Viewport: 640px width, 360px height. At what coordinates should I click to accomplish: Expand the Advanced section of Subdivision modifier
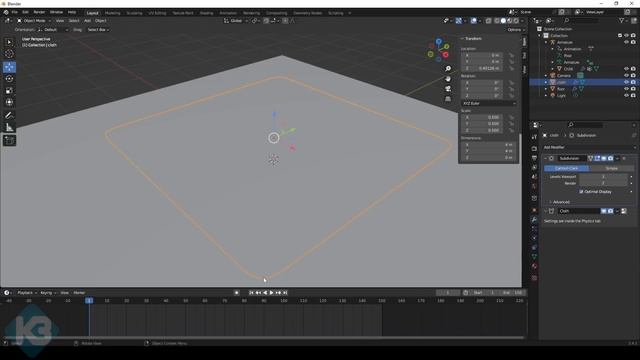[x=561, y=202]
